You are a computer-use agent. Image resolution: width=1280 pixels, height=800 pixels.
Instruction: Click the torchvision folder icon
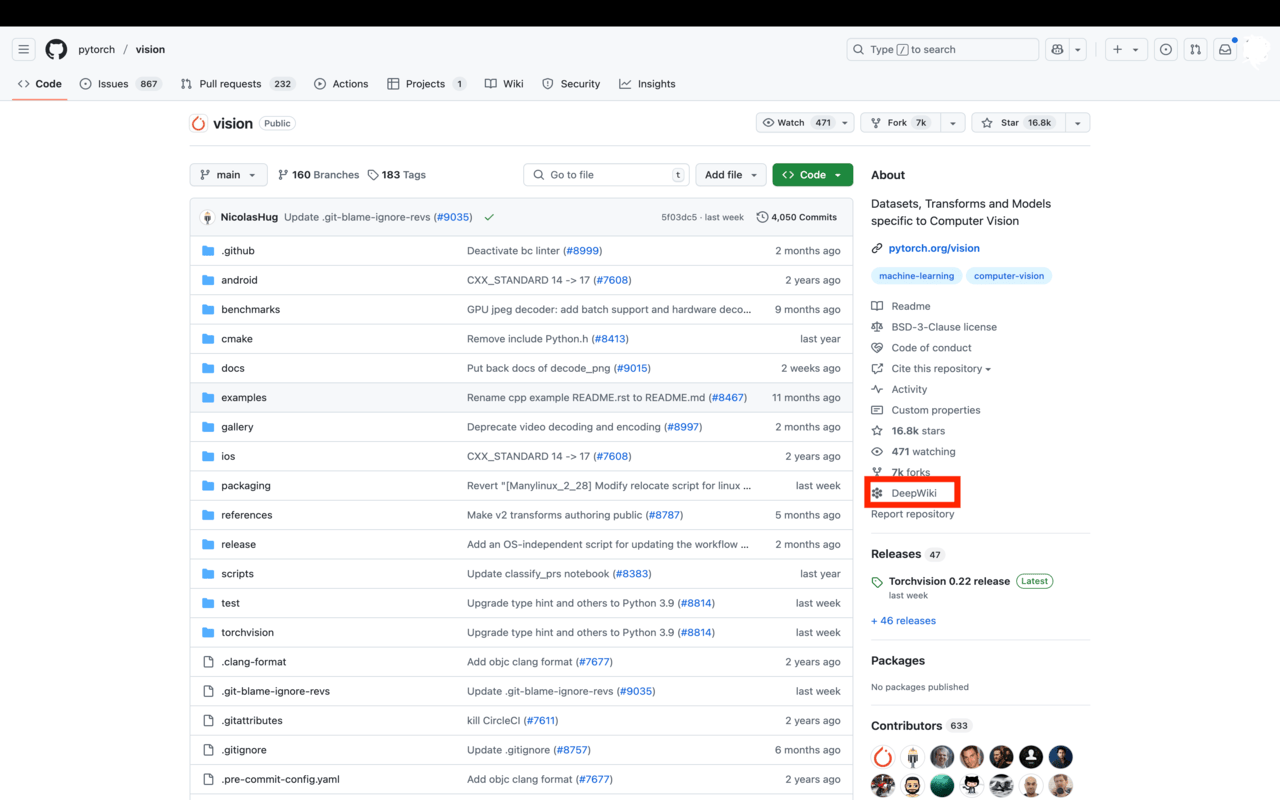click(x=208, y=632)
